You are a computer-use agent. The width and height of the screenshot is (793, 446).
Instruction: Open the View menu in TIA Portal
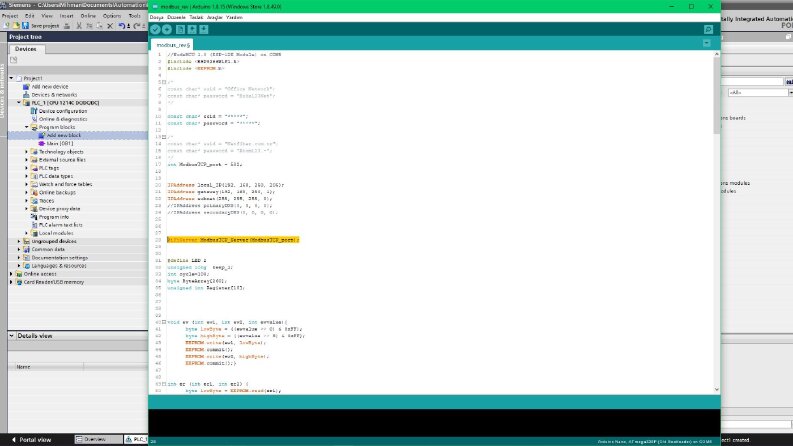[47, 16]
